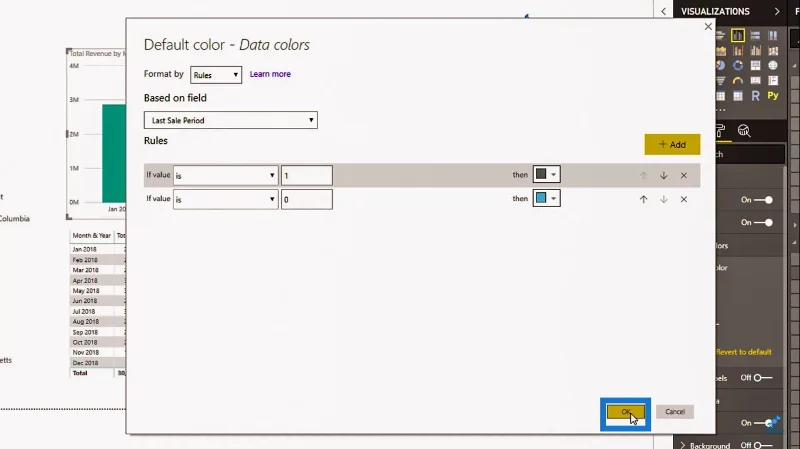Viewport: 800px width, 449px height.
Task: Select the funnel visualization
Action: coord(720,81)
